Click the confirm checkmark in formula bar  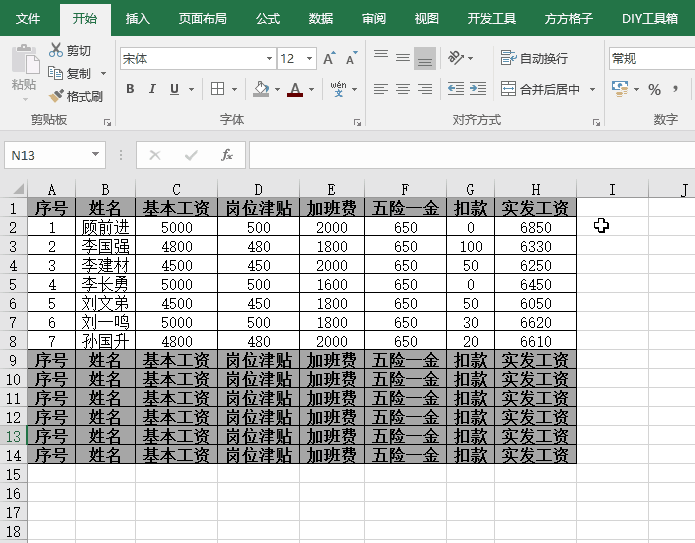pyautogui.click(x=191, y=155)
